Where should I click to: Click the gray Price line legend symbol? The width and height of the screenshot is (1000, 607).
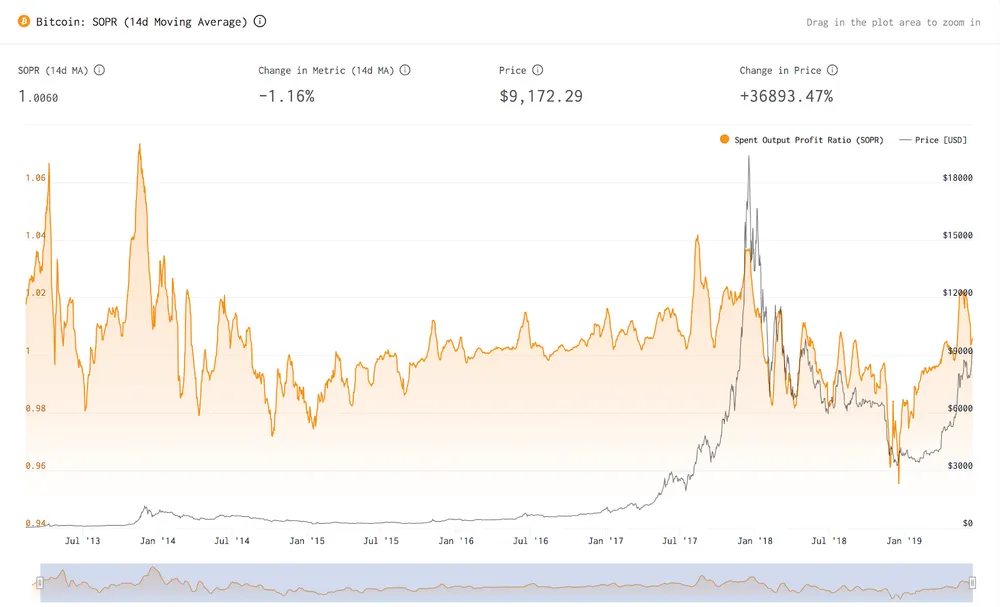click(906, 139)
